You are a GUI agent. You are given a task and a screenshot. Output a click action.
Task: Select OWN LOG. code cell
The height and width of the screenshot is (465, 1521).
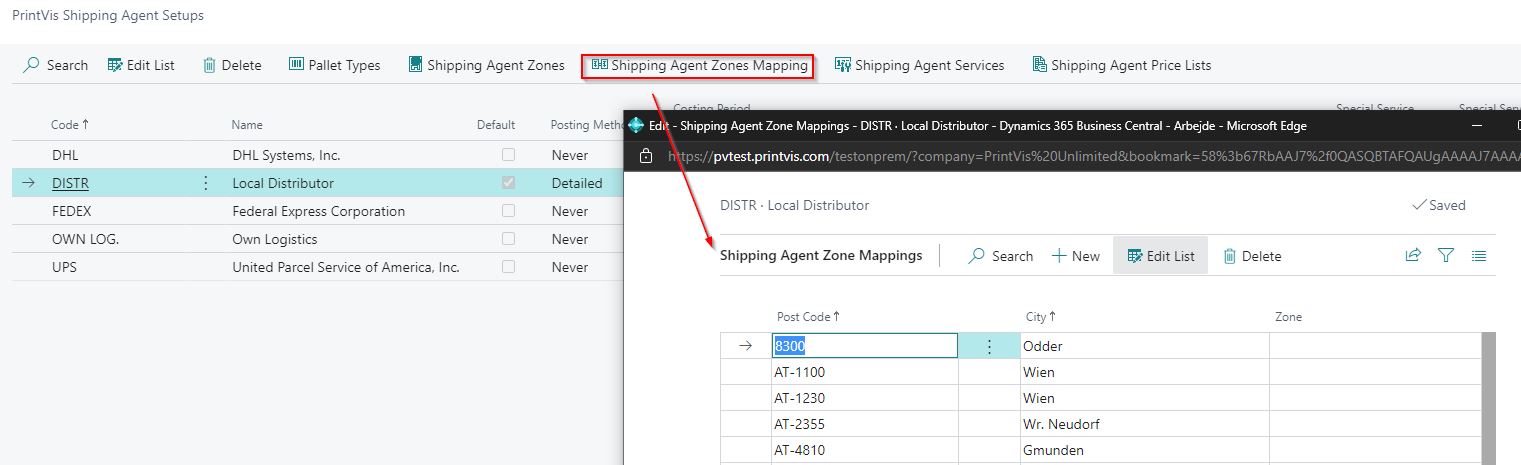coord(86,239)
